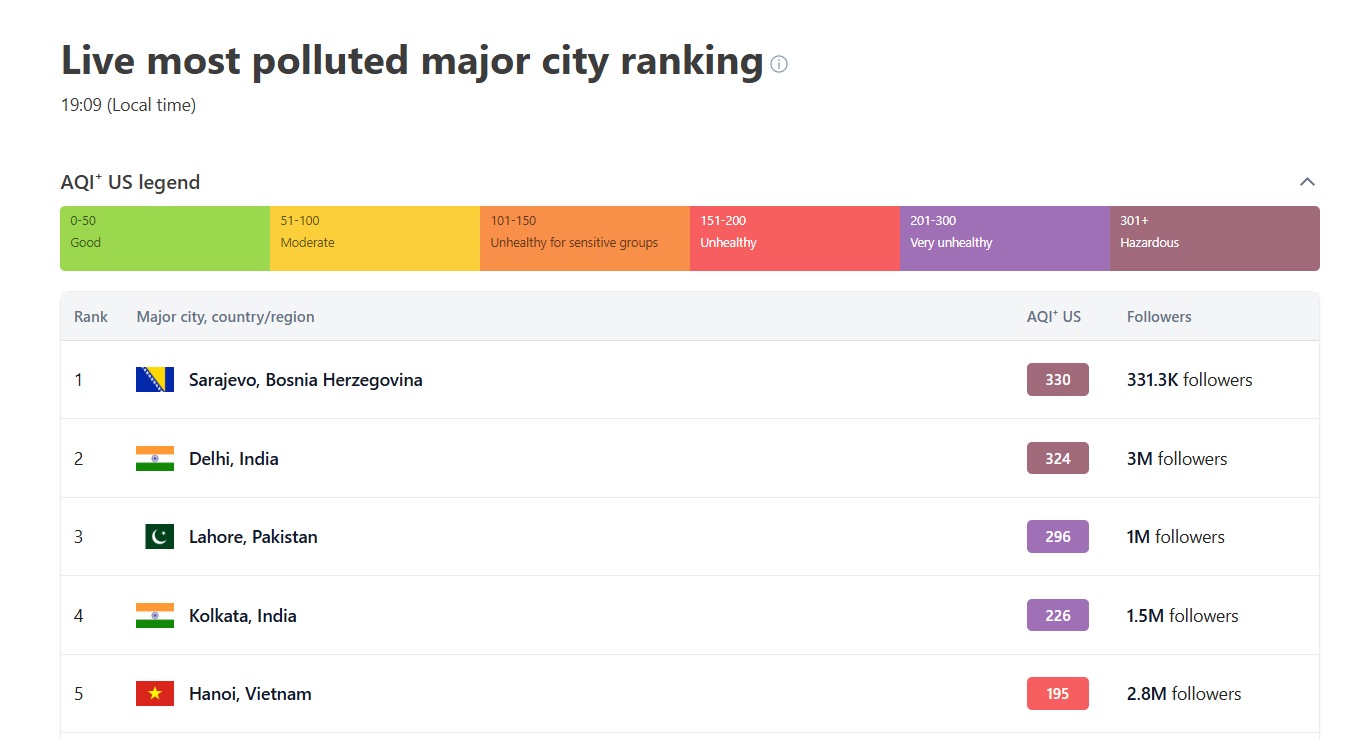Click the Vietnam flag icon
Screen dimensions: 1368x739
point(155,694)
